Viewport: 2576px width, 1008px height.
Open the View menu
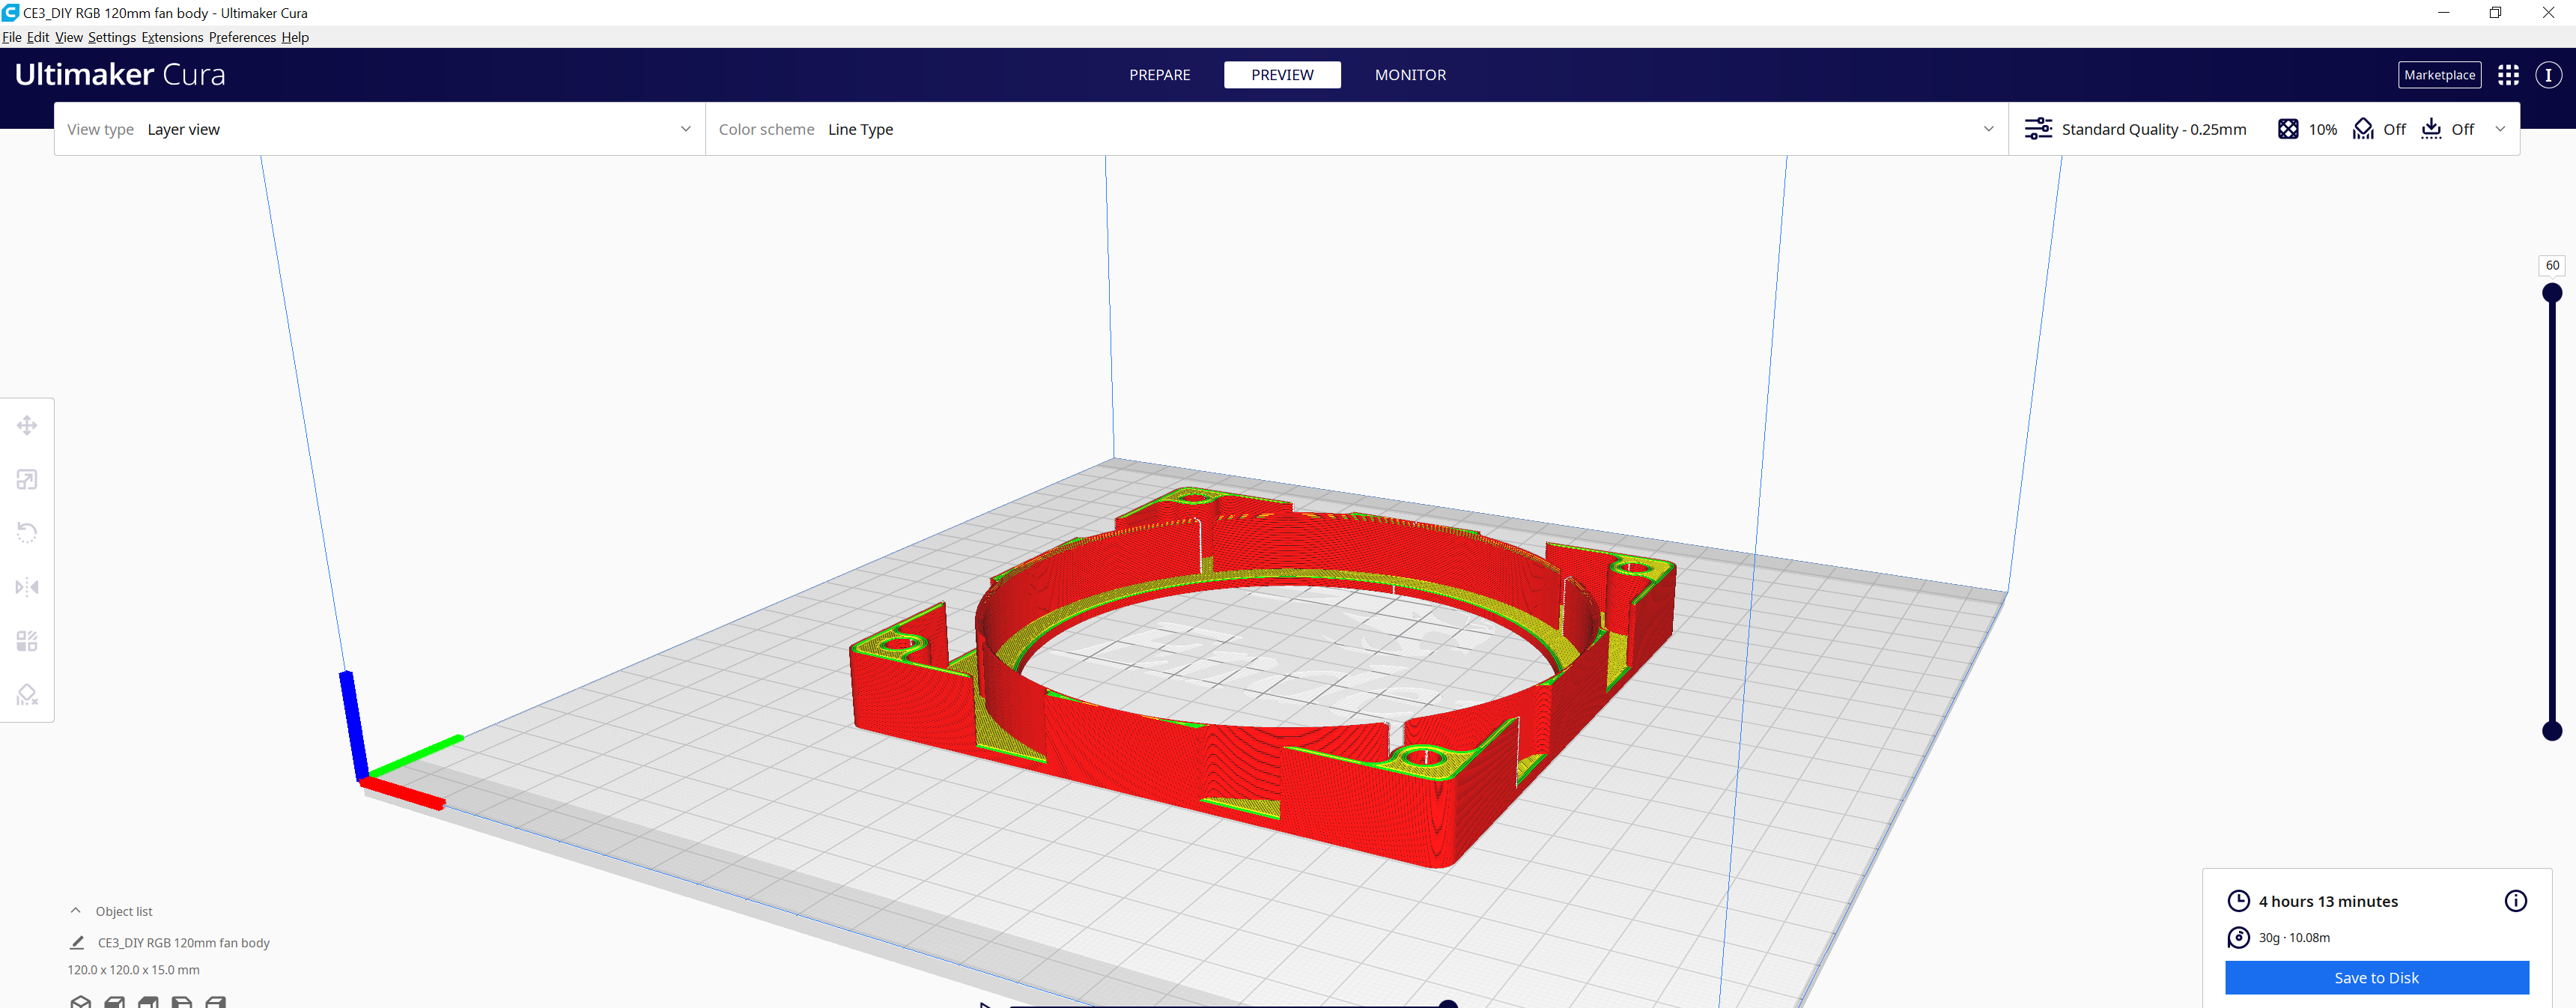[69, 37]
